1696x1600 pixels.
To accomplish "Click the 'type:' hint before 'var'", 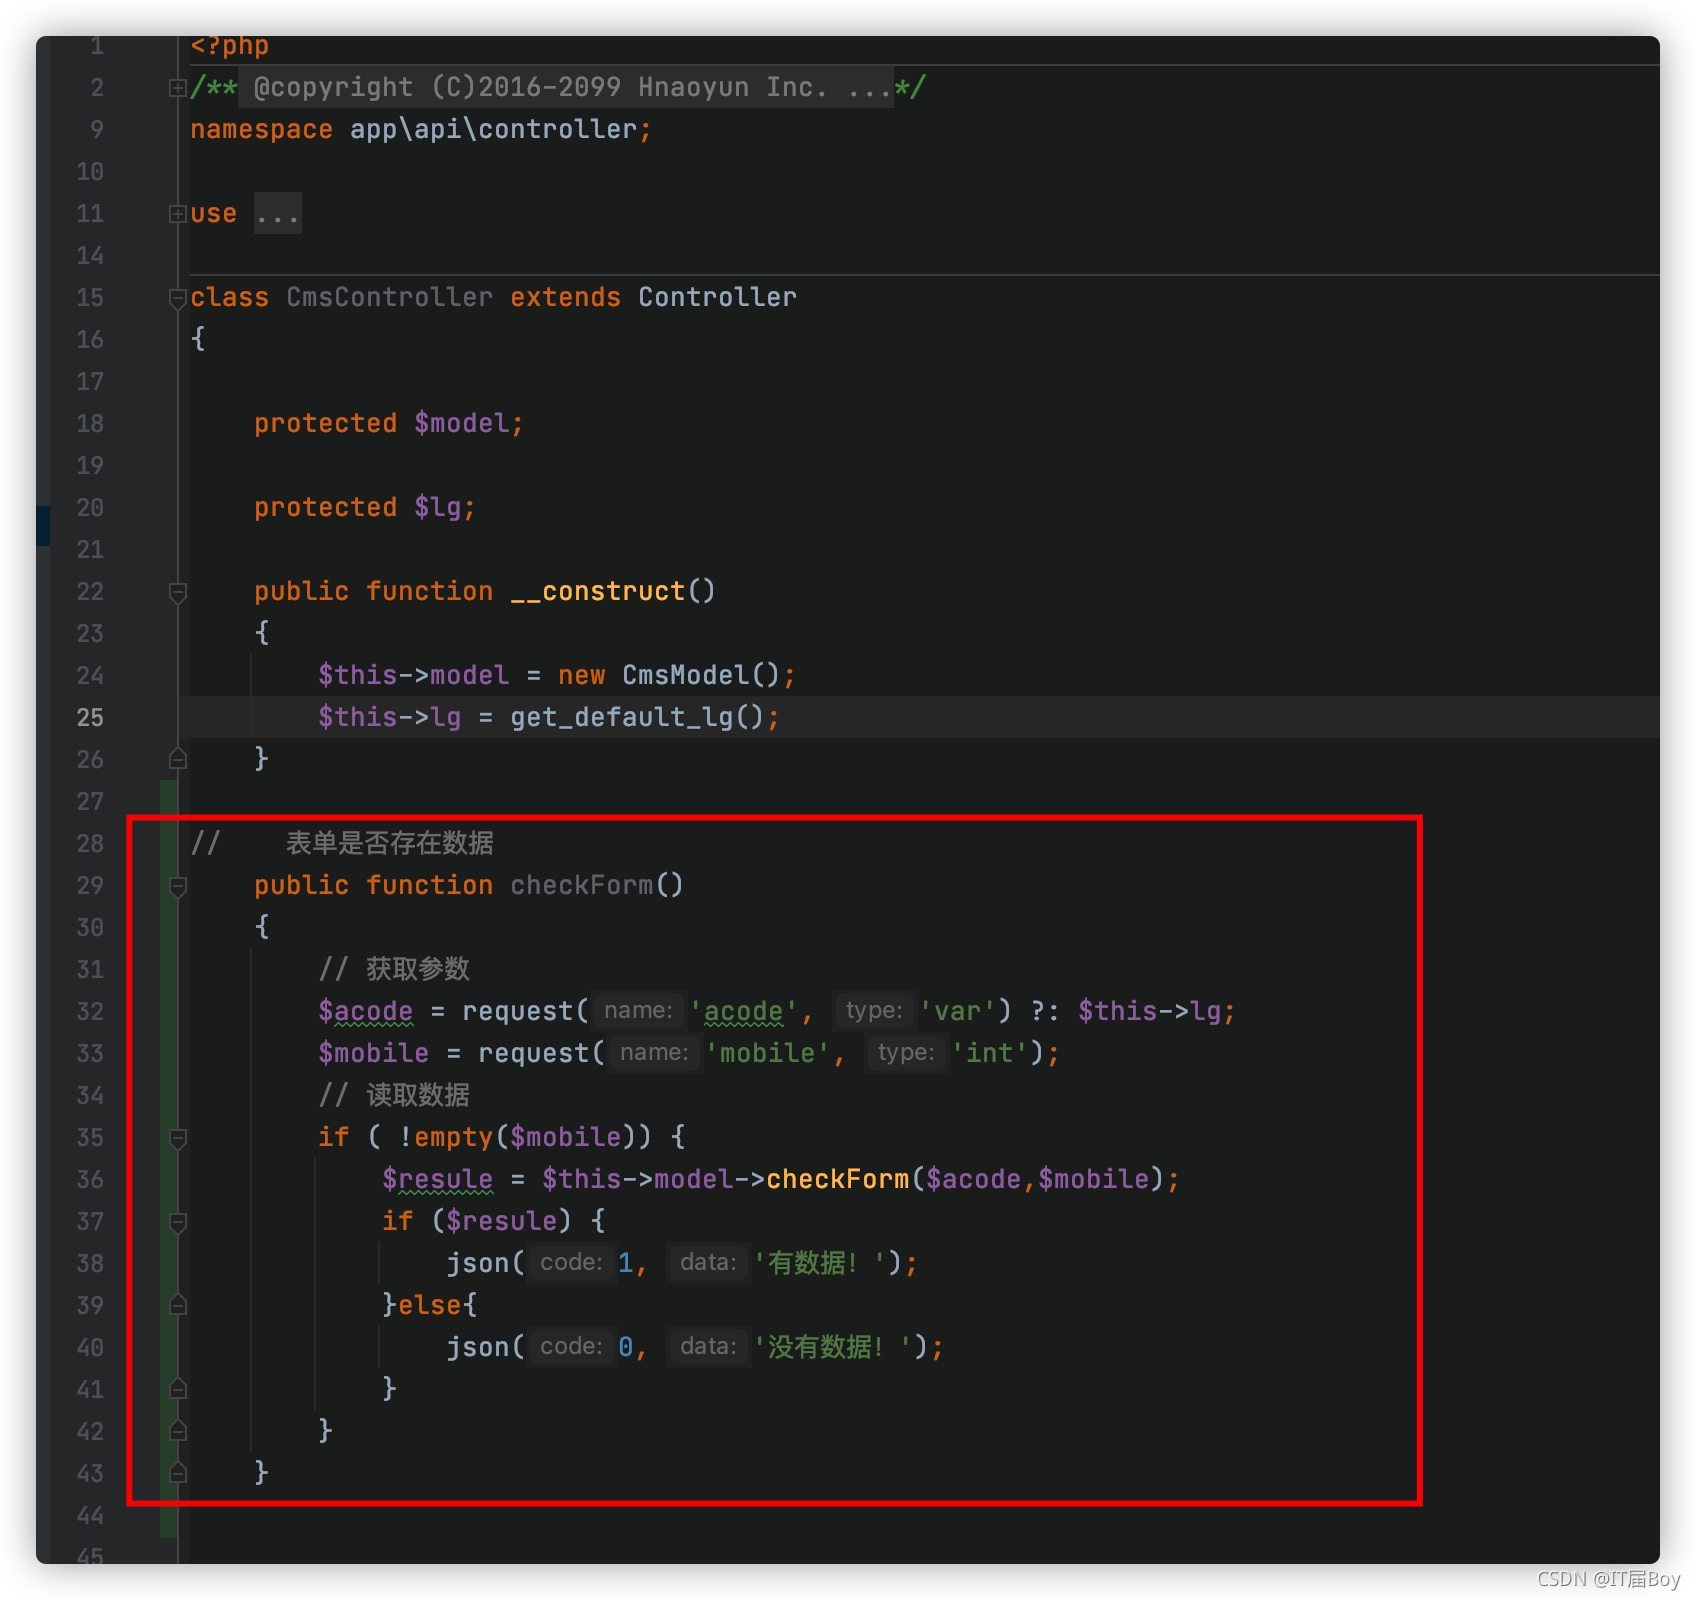I will pos(874,1011).
